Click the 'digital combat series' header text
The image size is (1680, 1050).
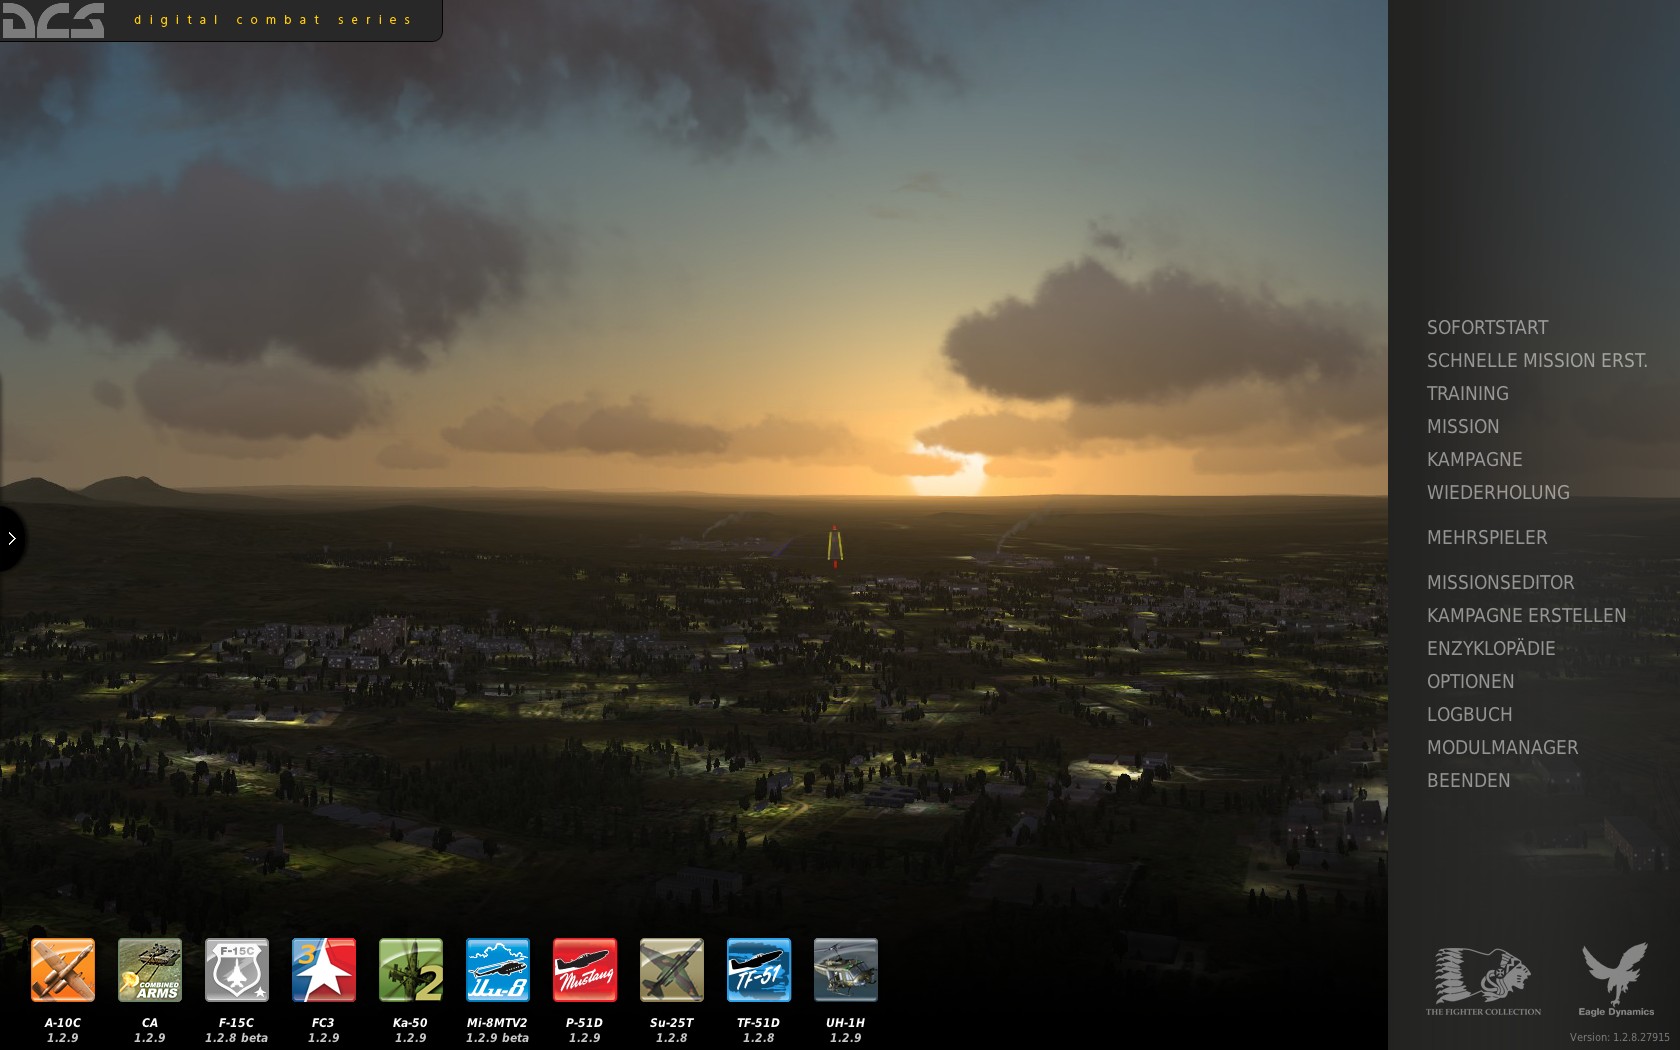273,20
